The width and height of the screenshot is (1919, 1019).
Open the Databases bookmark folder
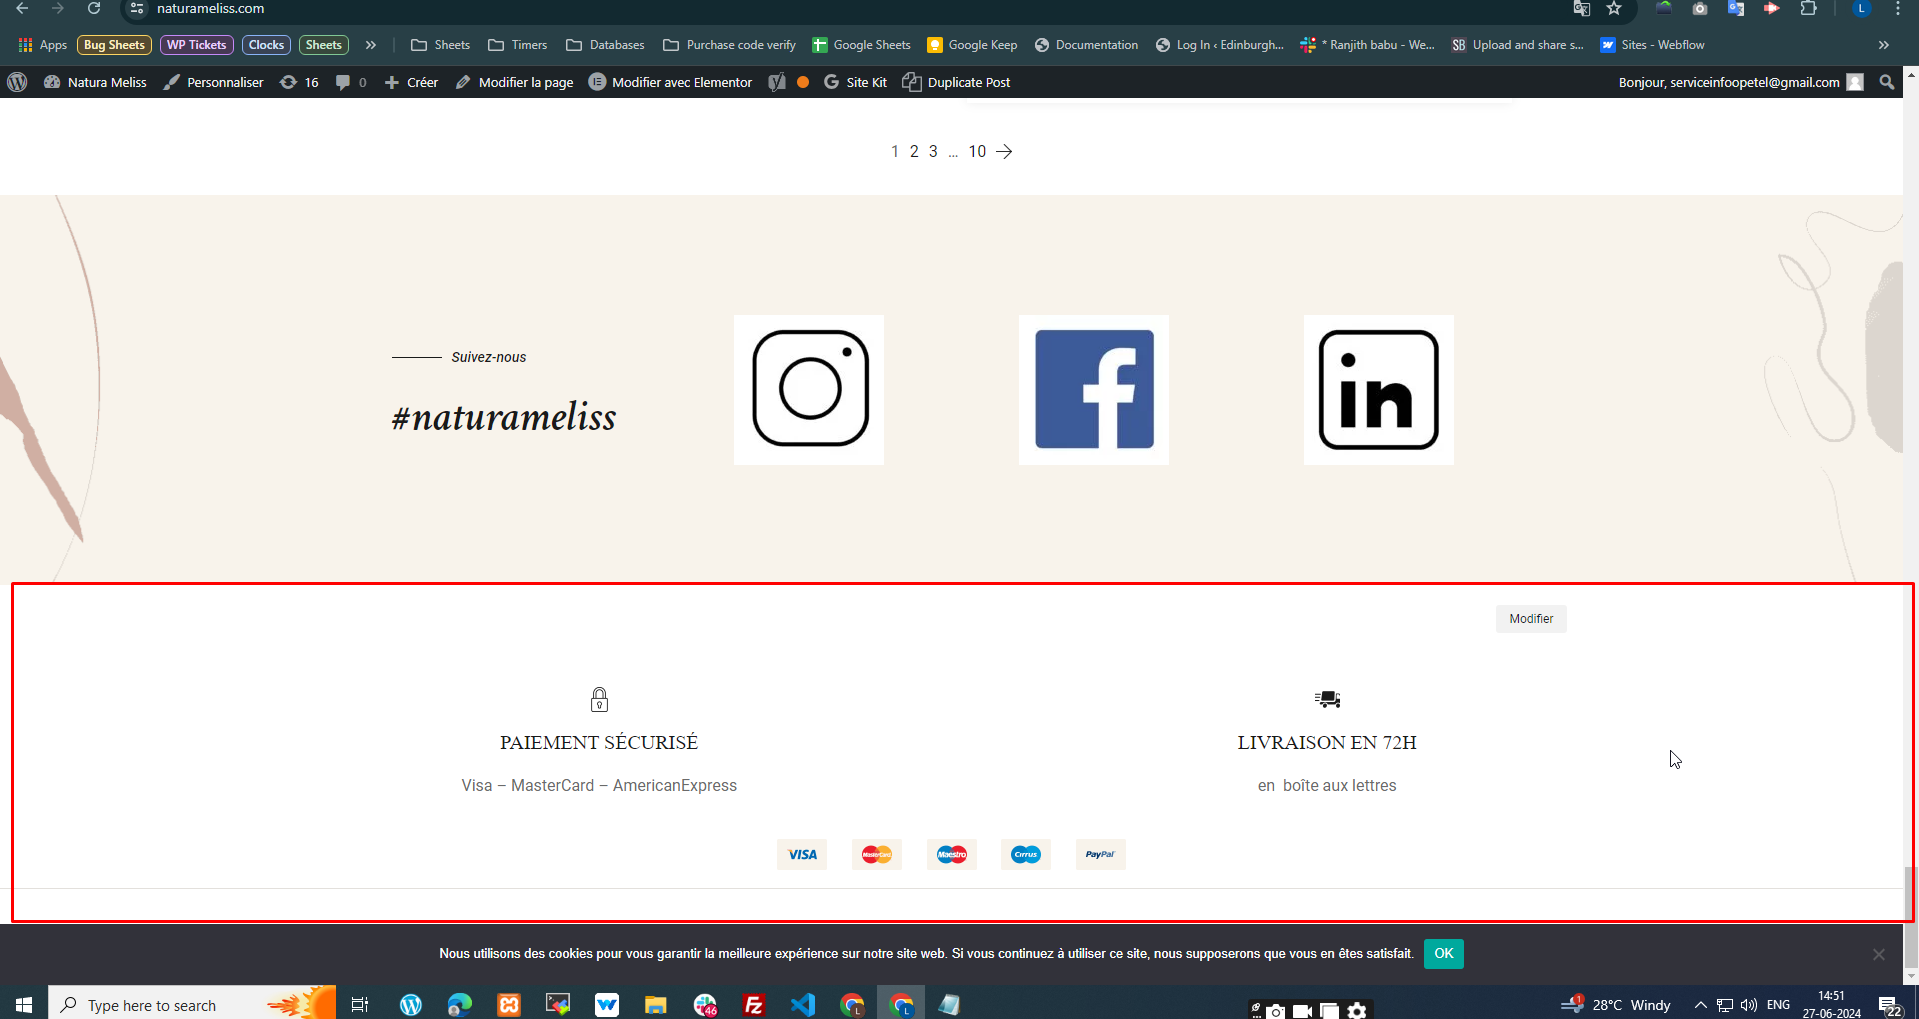click(x=605, y=45)
